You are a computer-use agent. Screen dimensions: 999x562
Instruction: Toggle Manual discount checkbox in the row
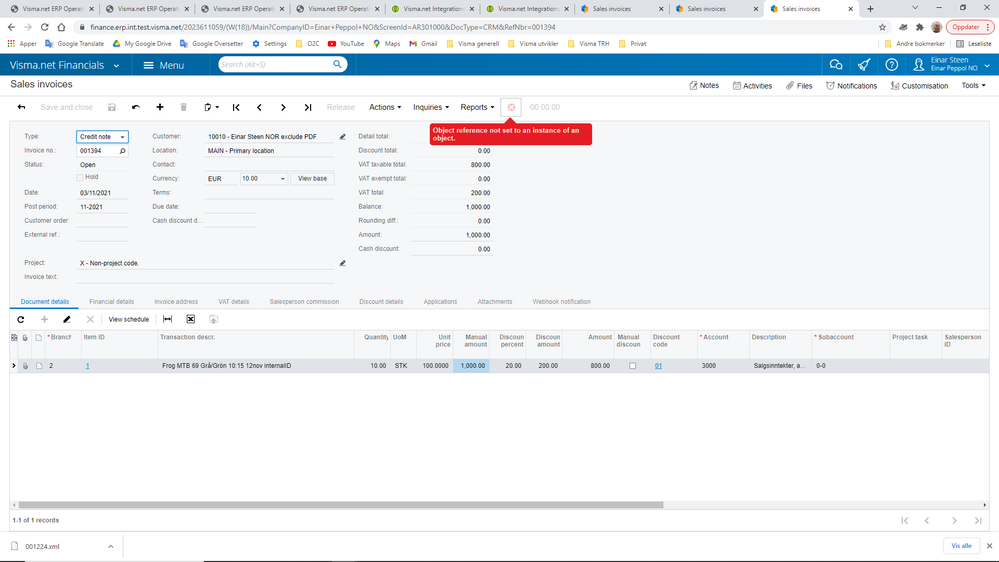coord(633,366)
